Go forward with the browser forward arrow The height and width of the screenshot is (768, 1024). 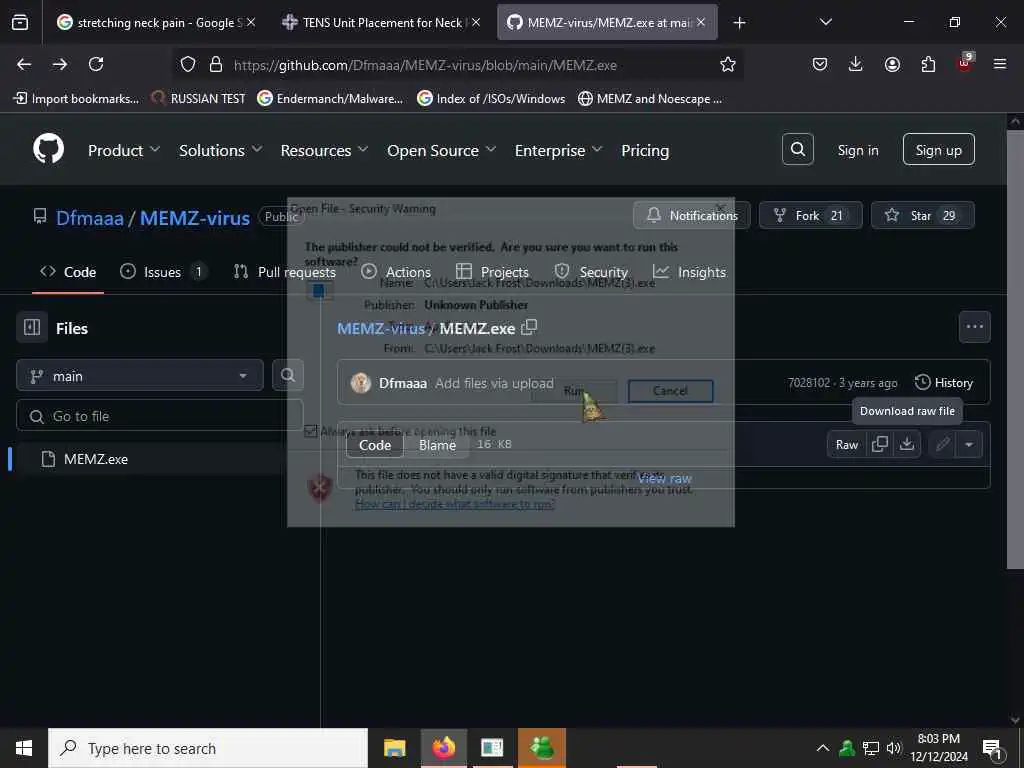point(60,64)
